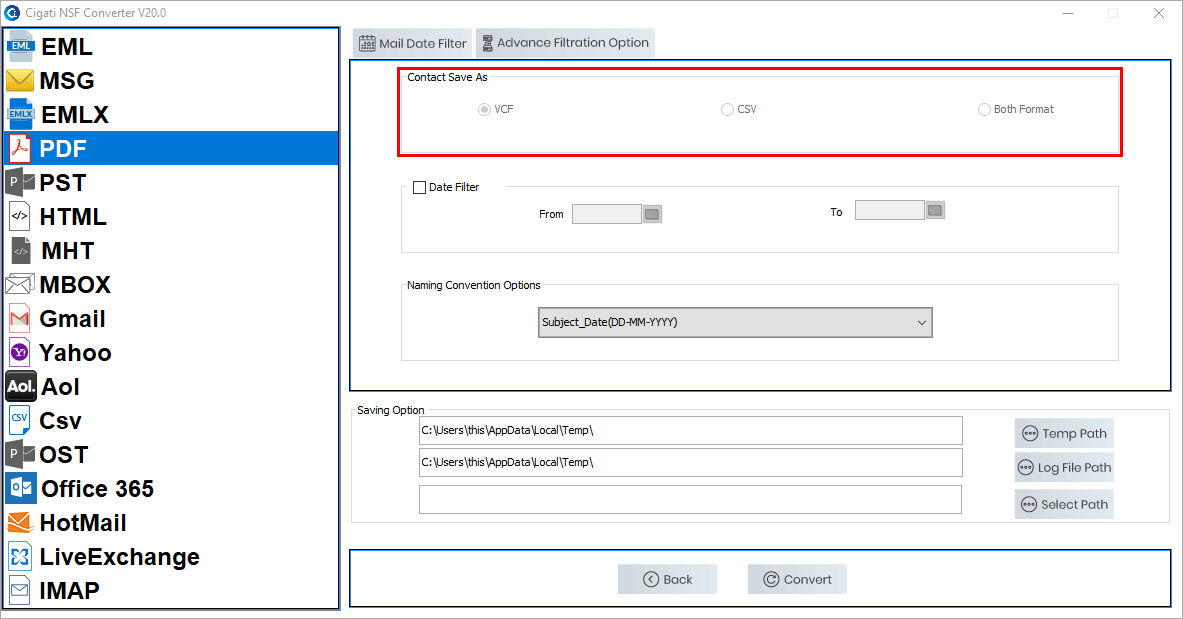Image resolution: width=1183 pixels, height=619 pixels.
Task: Click the PDF Acrobat icon
Action: [x=20, y=148]
